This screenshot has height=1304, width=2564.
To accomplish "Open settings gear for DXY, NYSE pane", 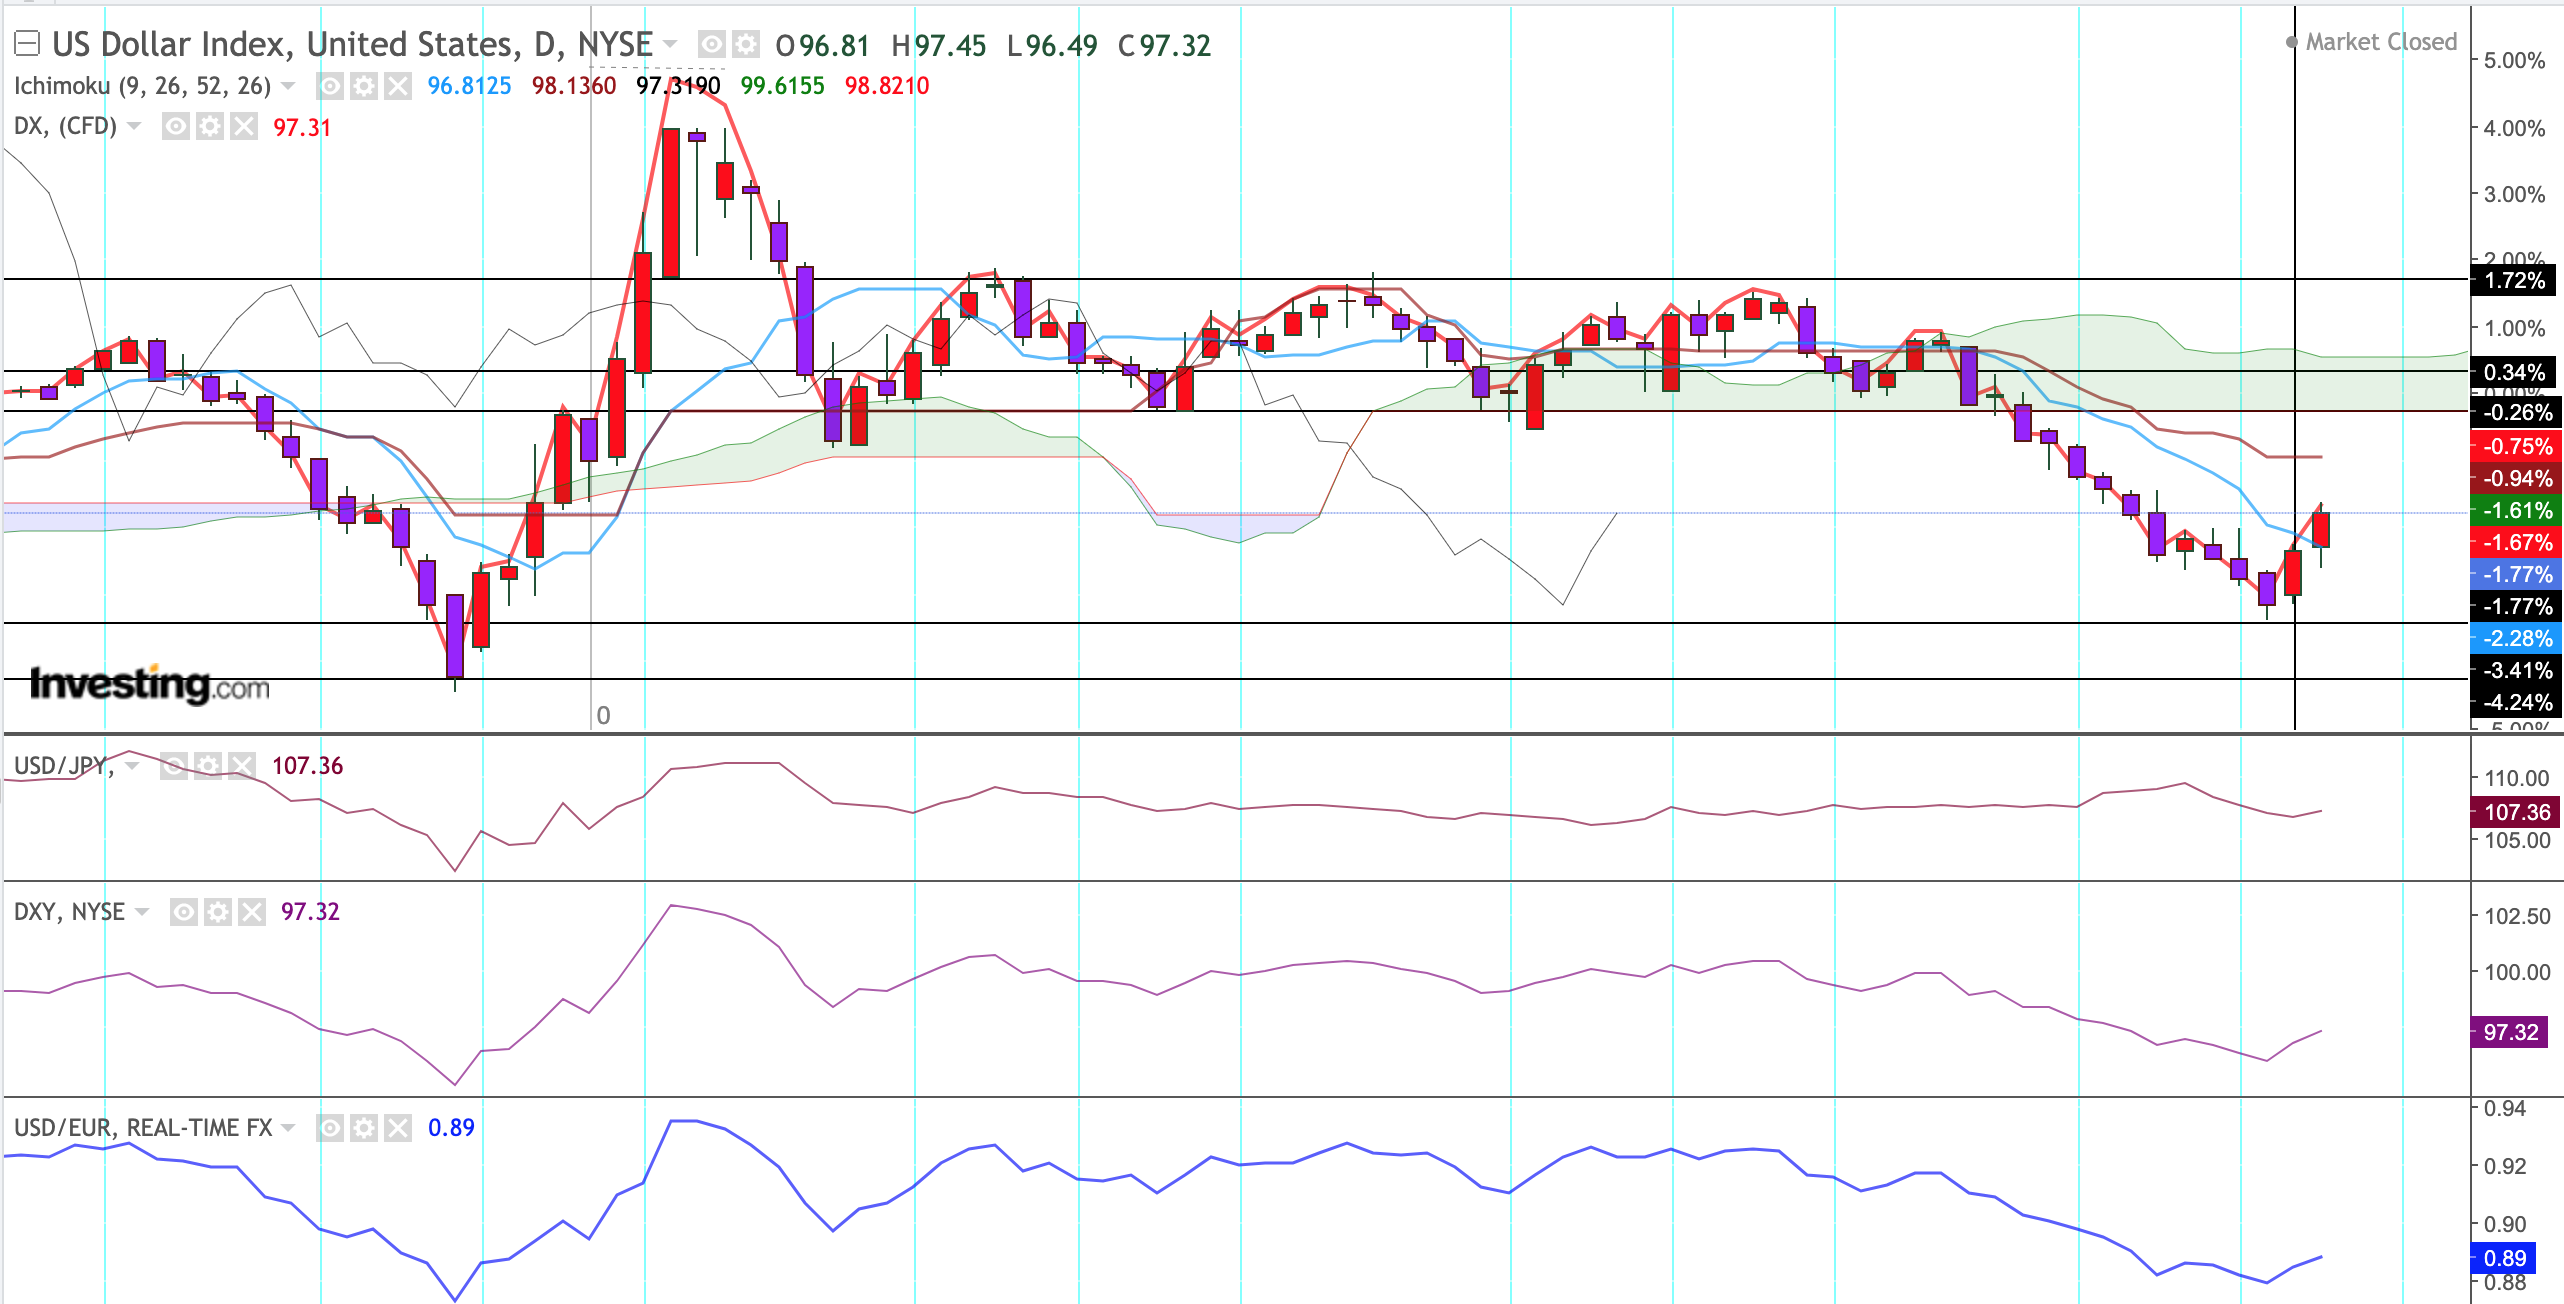I will click(x=218, y=912).
